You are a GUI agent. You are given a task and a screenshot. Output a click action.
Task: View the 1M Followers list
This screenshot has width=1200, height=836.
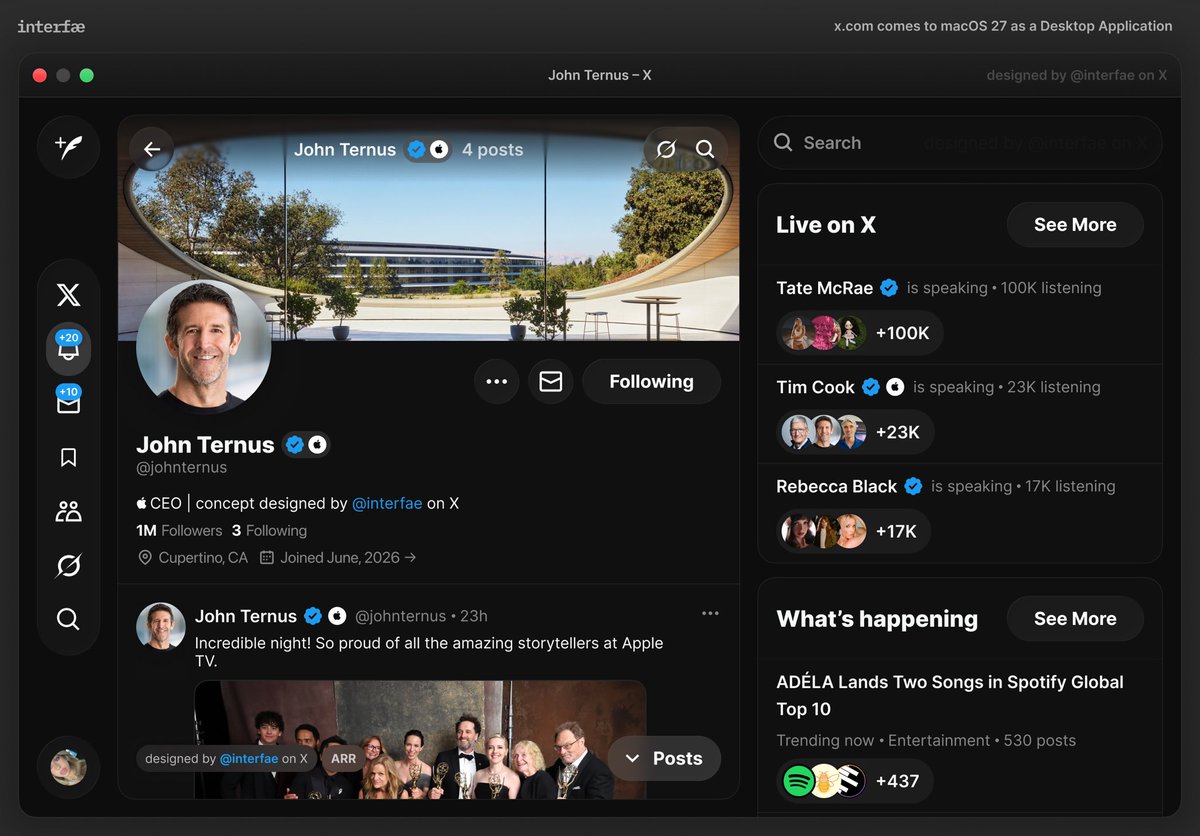(x=179, y=530)
